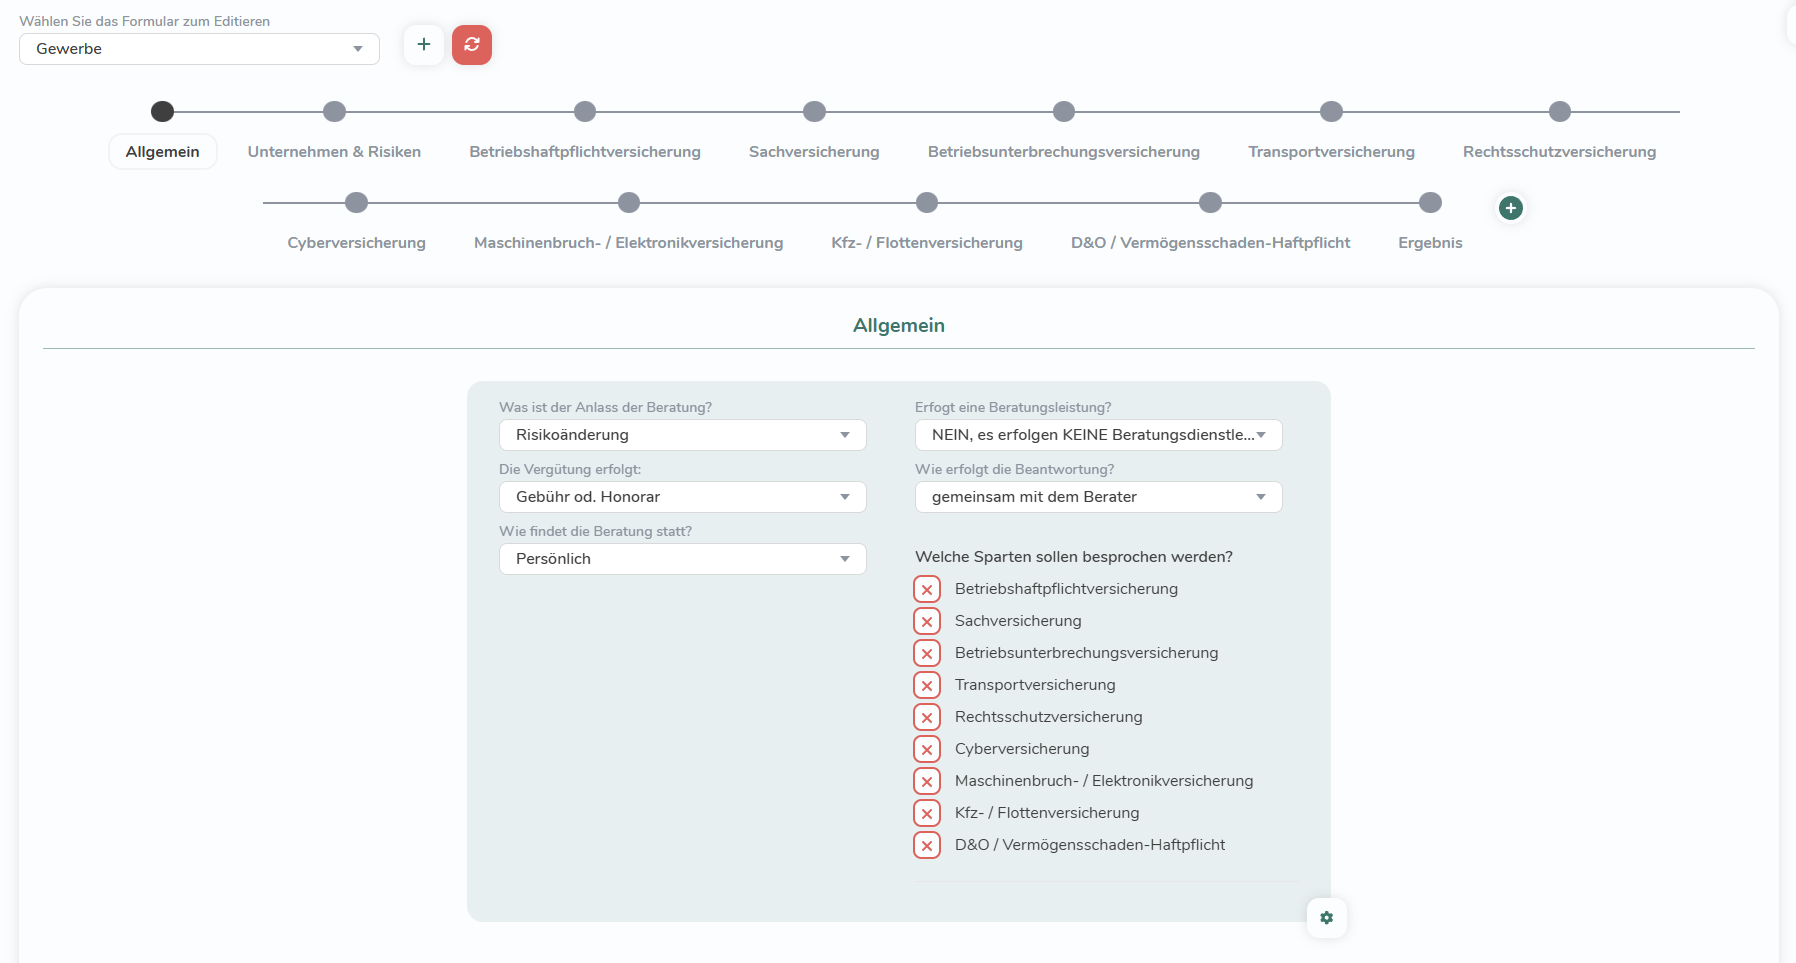Viewport: 1796px width, 963px height.
Task: Enable the Rechtsschutzversicherung checkbox
Action: click(x=927, y=718)
